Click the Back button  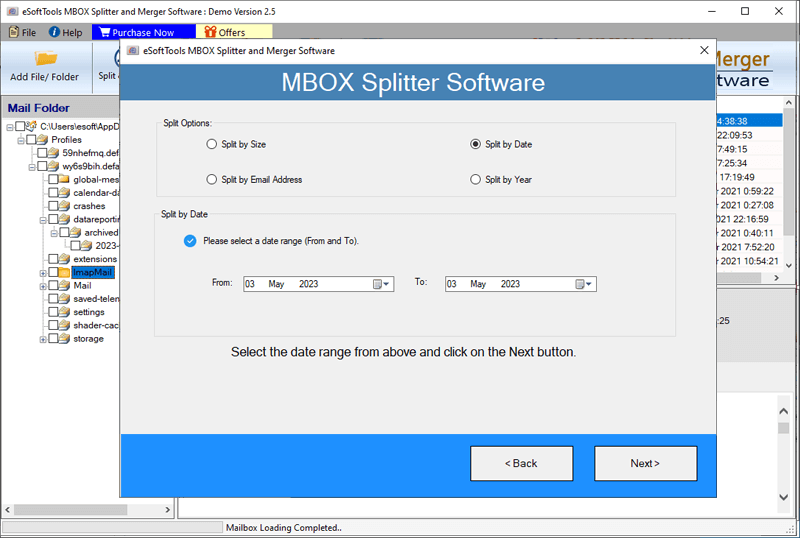click(521, 463)
